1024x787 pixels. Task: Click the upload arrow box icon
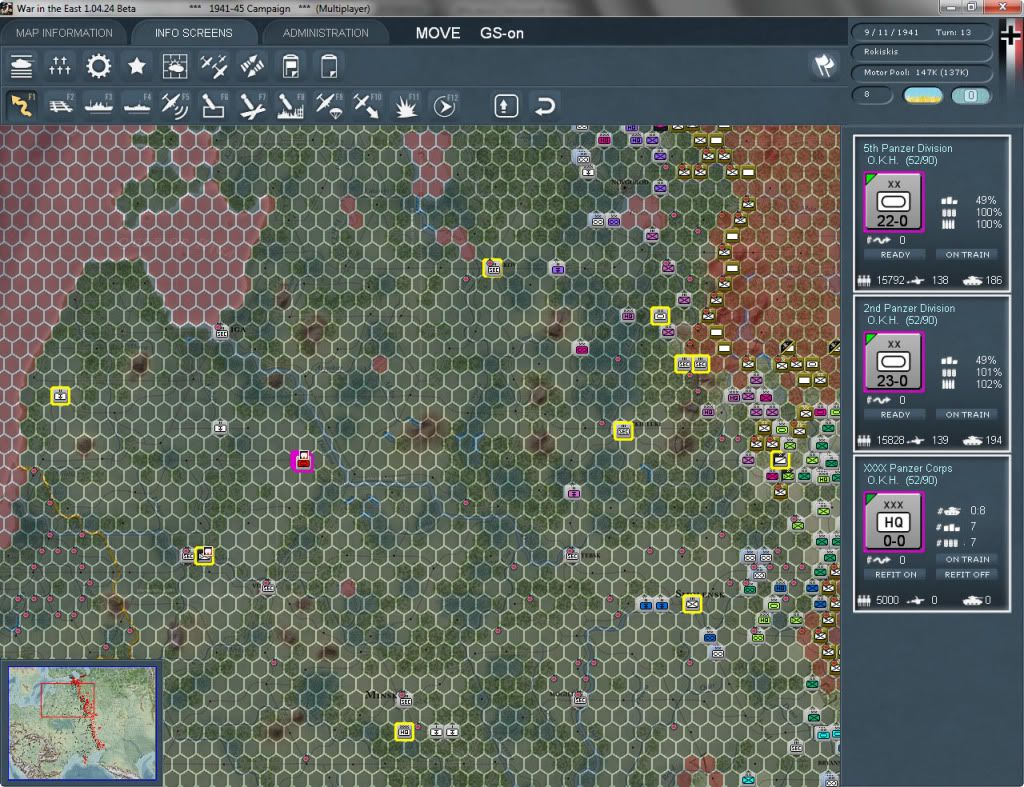pyautogui.click(x=506, y=106)
